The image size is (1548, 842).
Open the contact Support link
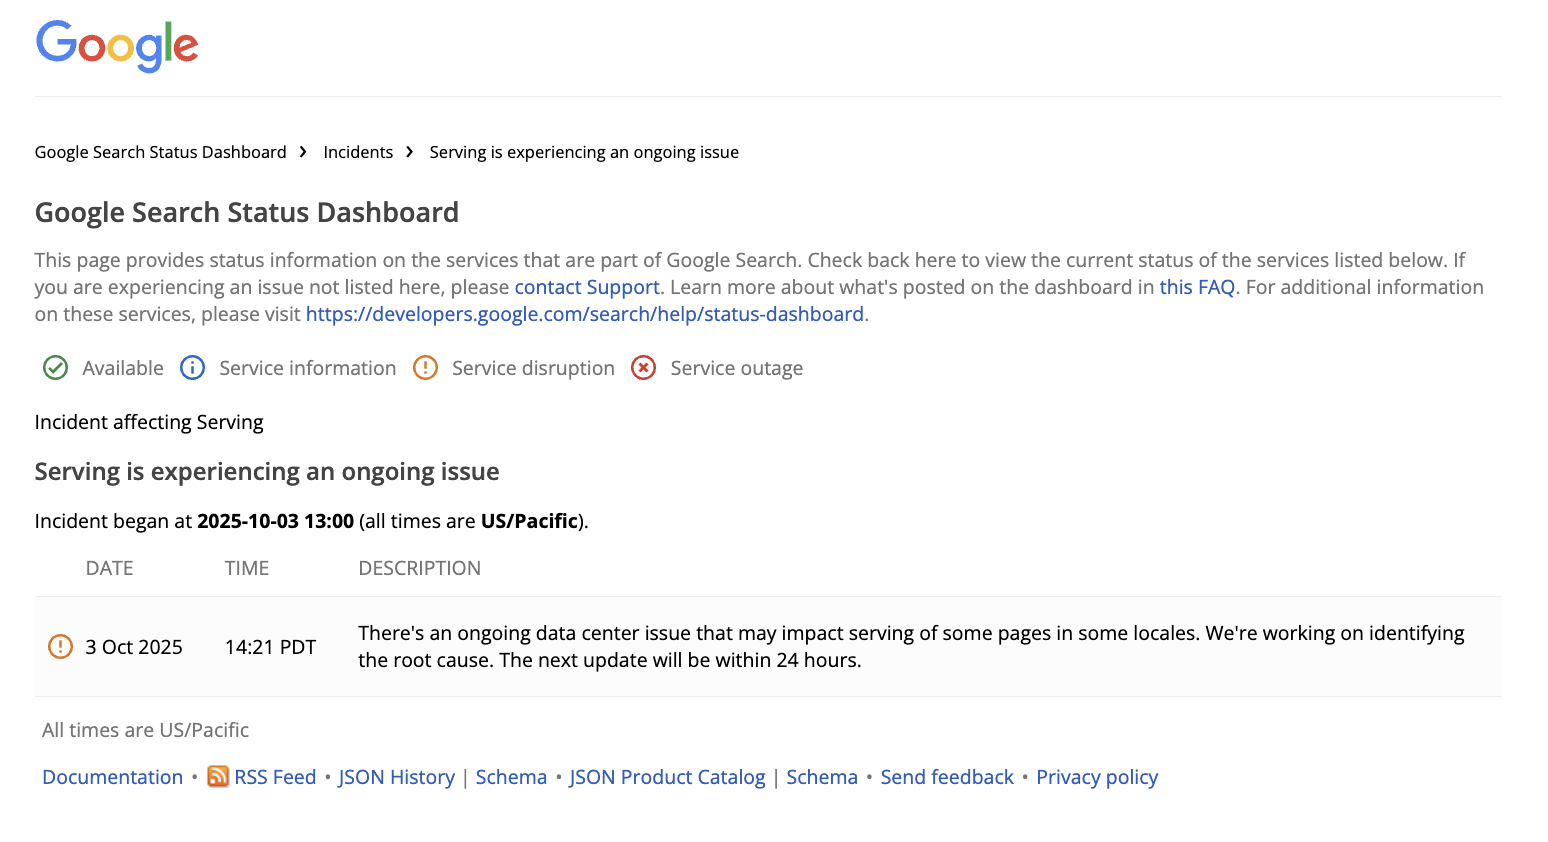(x=587, y=287)
